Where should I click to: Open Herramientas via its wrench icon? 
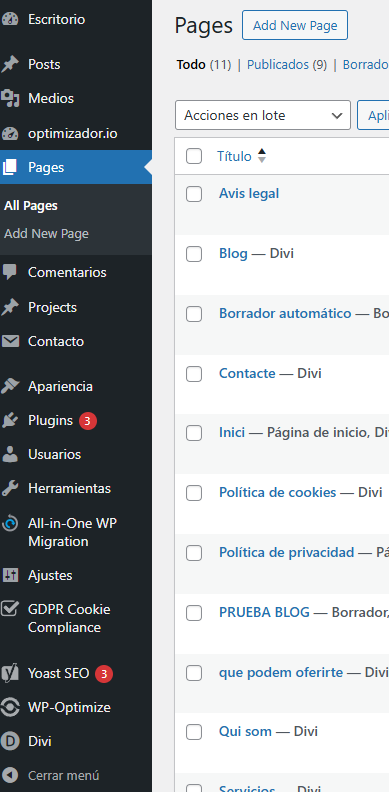coord(10,488)
